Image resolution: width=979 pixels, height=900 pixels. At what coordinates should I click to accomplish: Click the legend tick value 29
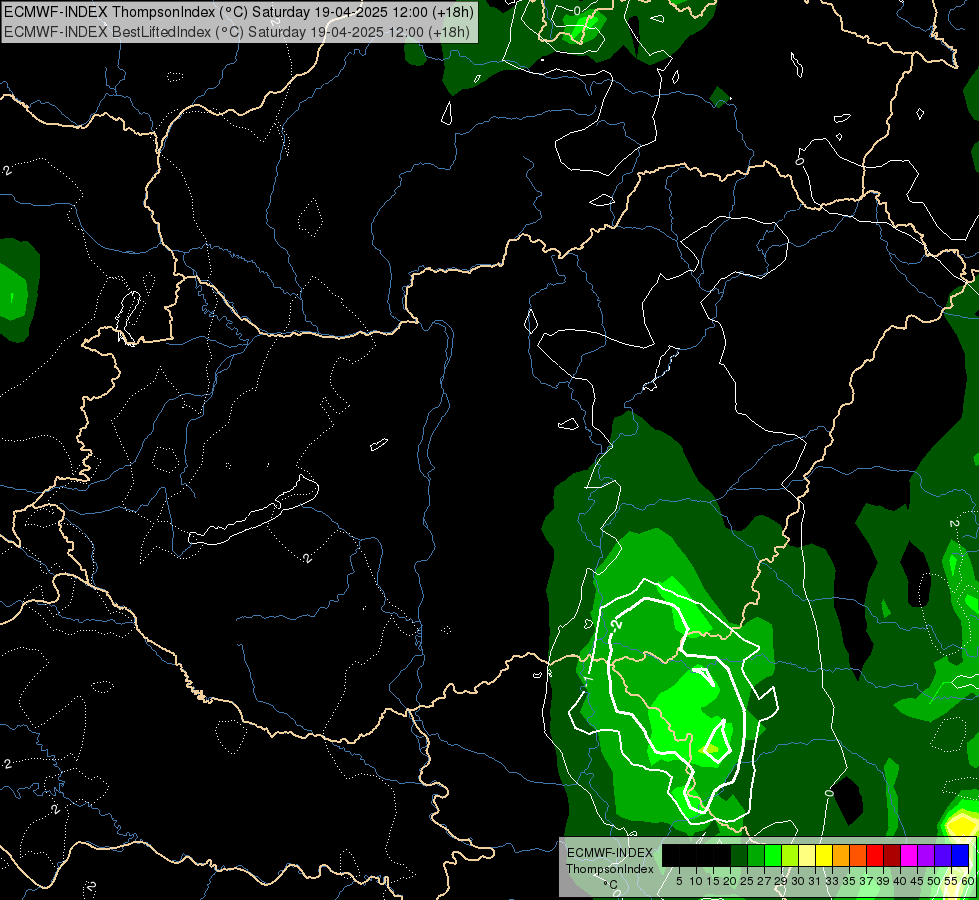click(782, 881)
